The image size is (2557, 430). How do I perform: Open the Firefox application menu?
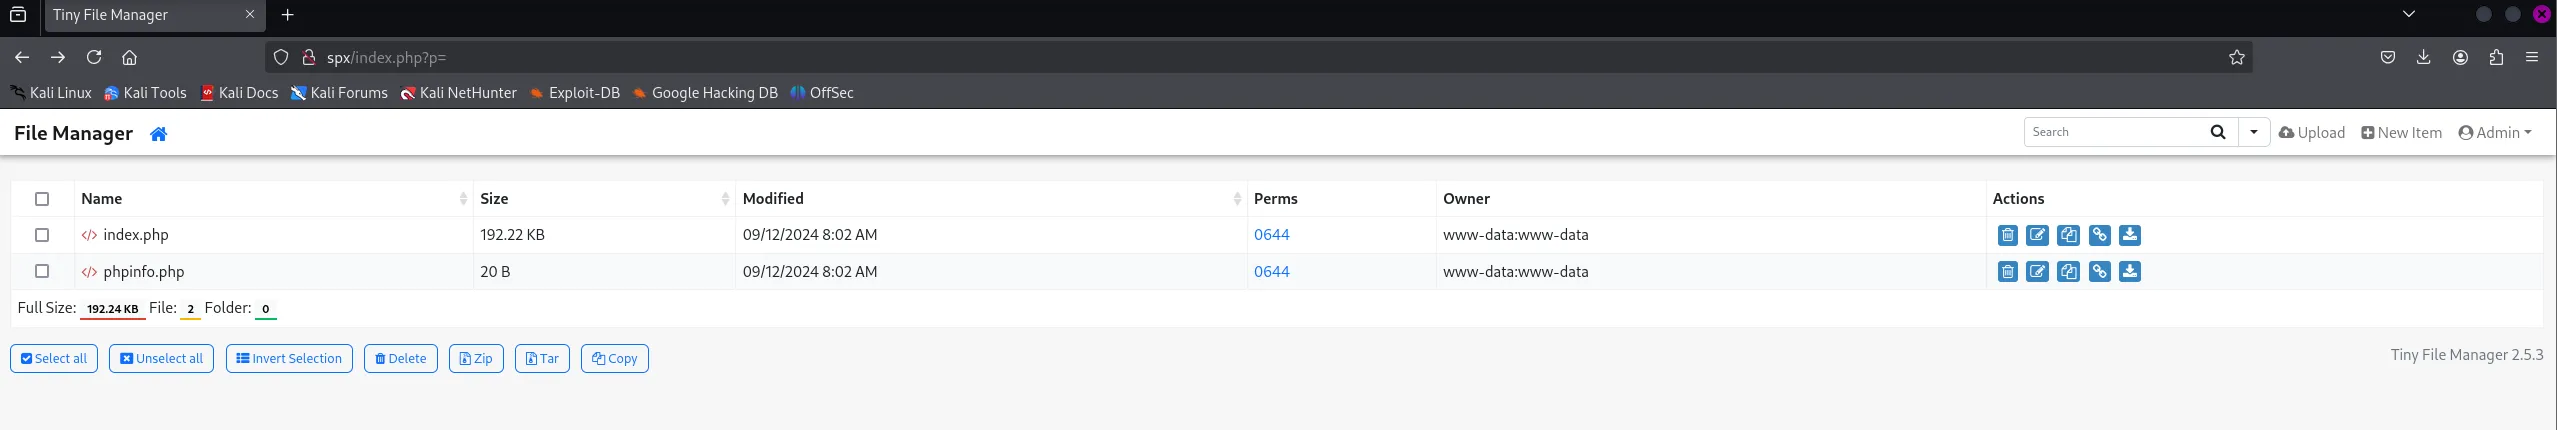pyautogui.click(x=2532, y=57)
